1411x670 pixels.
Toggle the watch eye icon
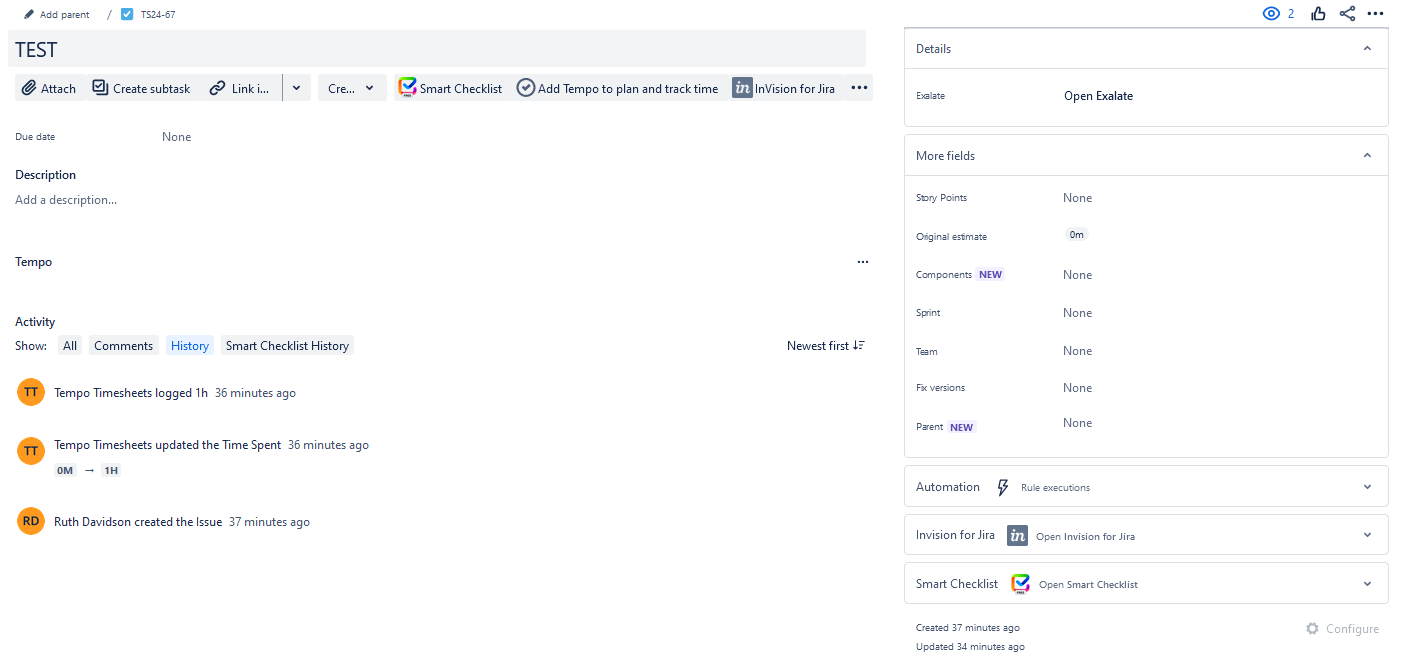tap(1272, 14)
